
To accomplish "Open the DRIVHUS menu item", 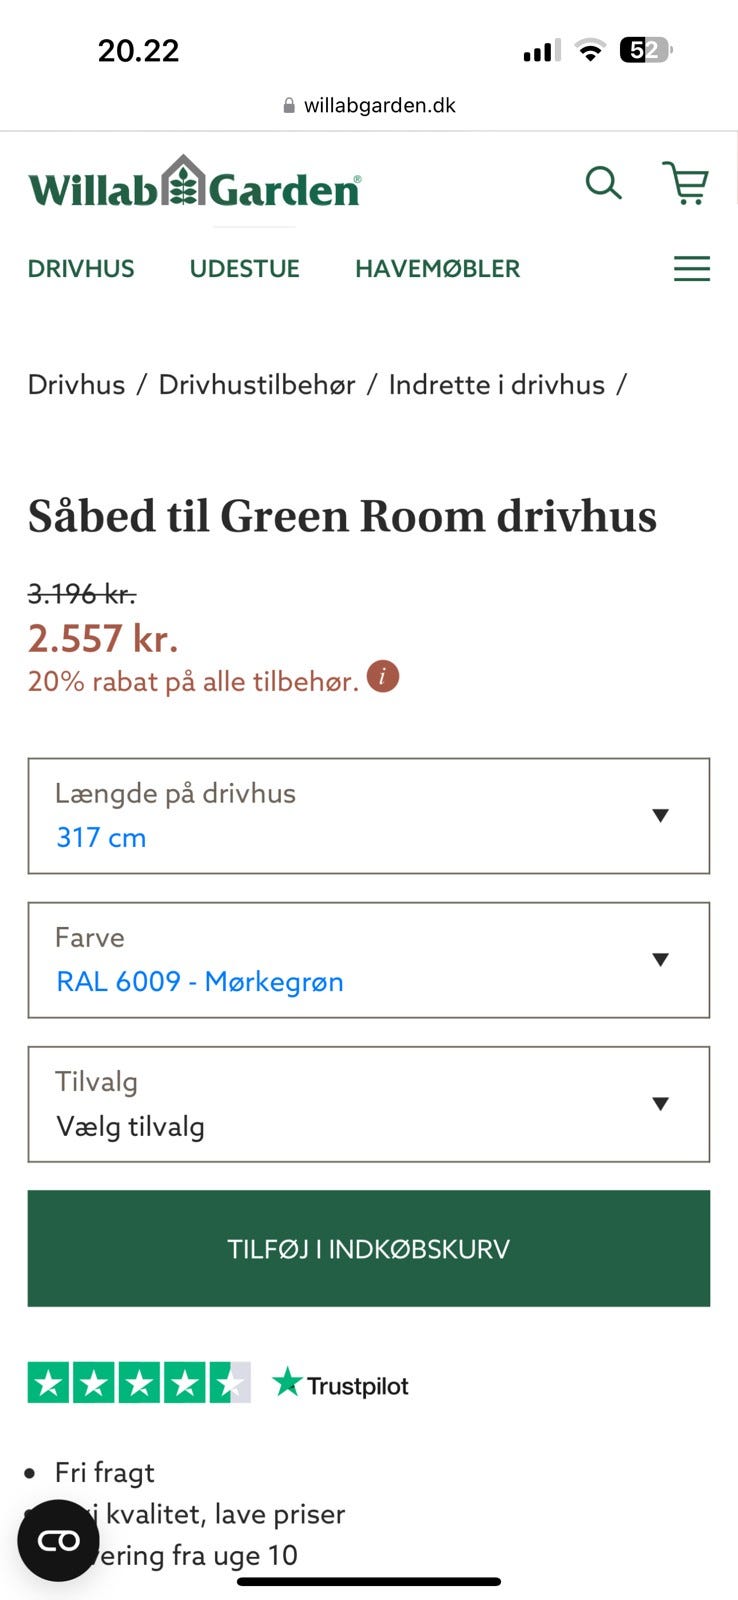I will [x=81, y=269].
